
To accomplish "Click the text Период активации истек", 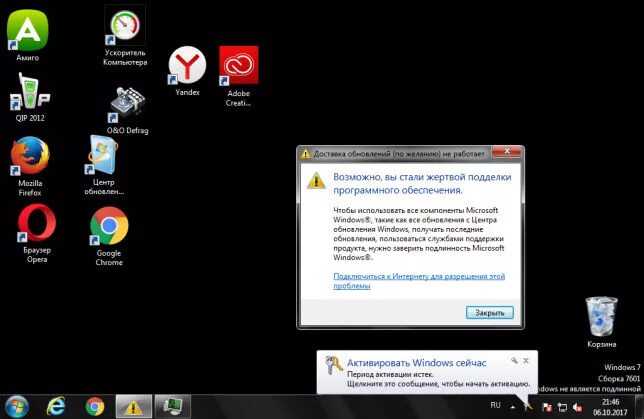I will point(390,375).
